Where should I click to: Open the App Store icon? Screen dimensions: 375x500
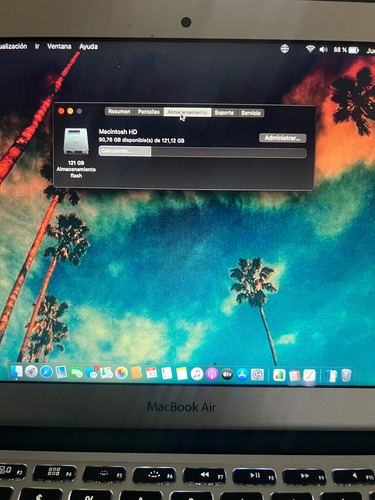tap(242, 375)
